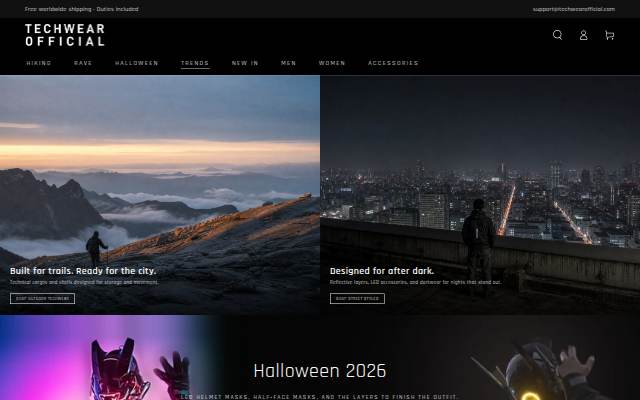Viewport: 640px width, 400px height.
Task: Click 'Built for trails. Ready for the city.' heading
Action: click(x=83, y=271)
